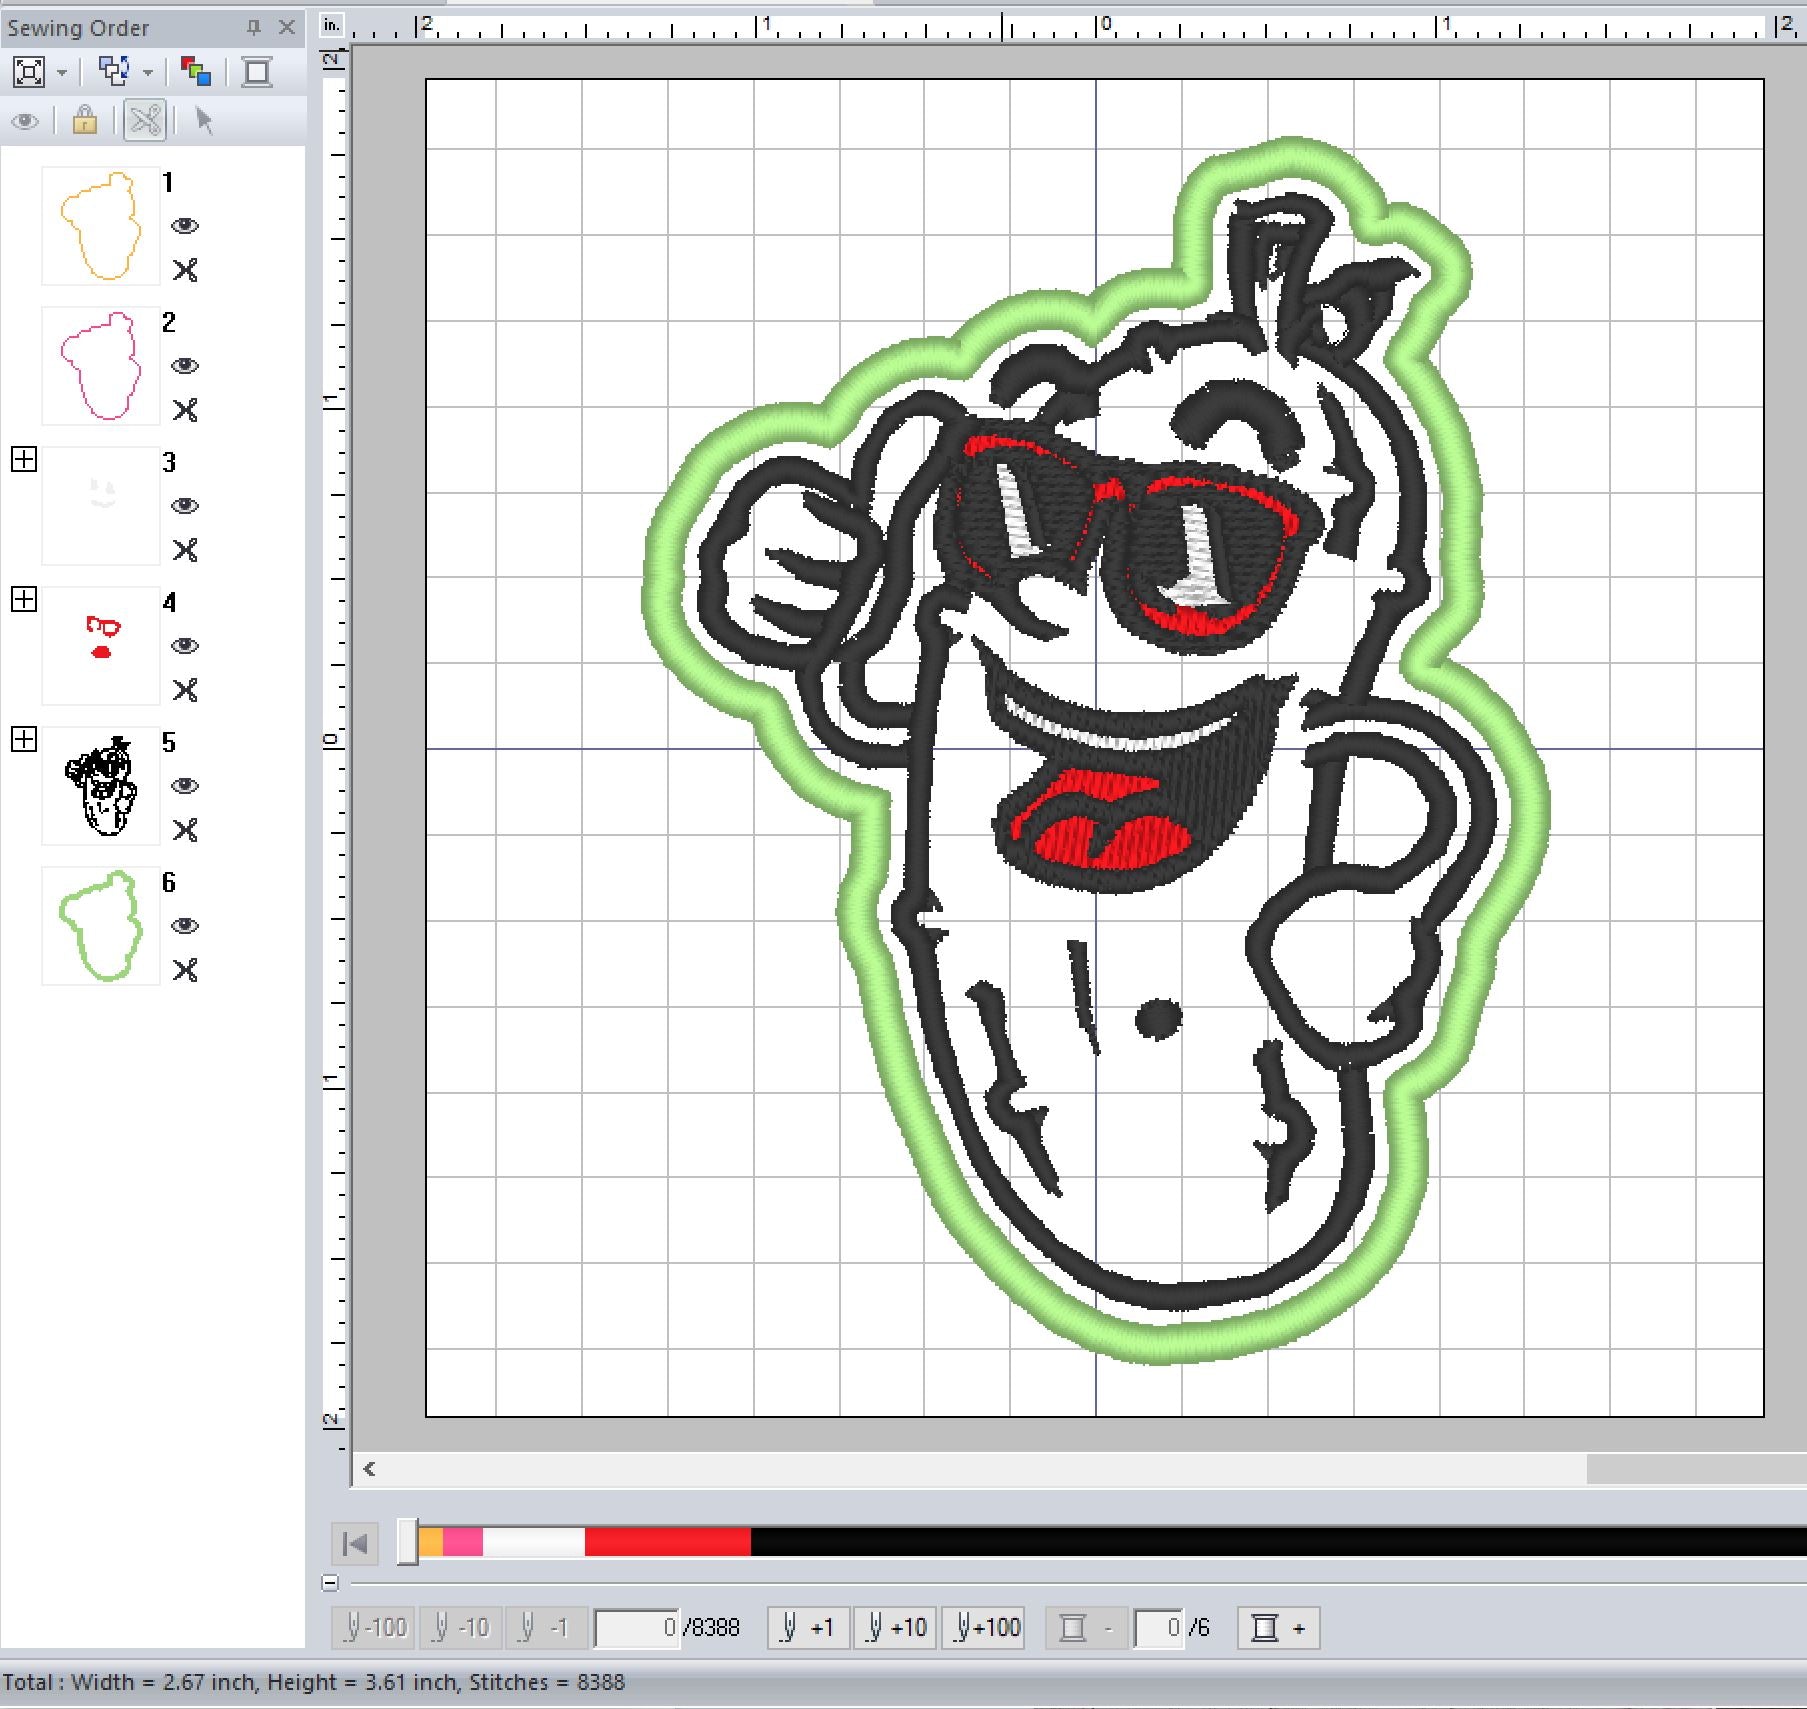Click the left scroll arrow below canvas
The width and height of the screenshot is (1807, 1709).
point(370,1469)
